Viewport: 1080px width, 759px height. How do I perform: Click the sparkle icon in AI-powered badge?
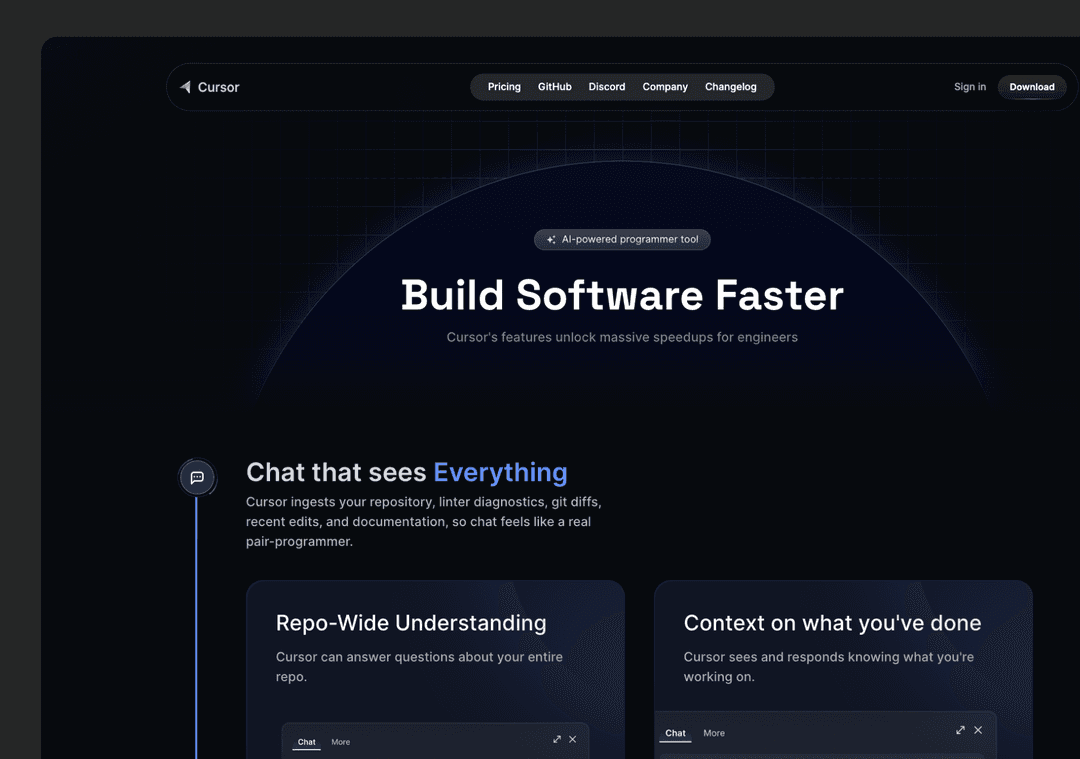(551, 240)
